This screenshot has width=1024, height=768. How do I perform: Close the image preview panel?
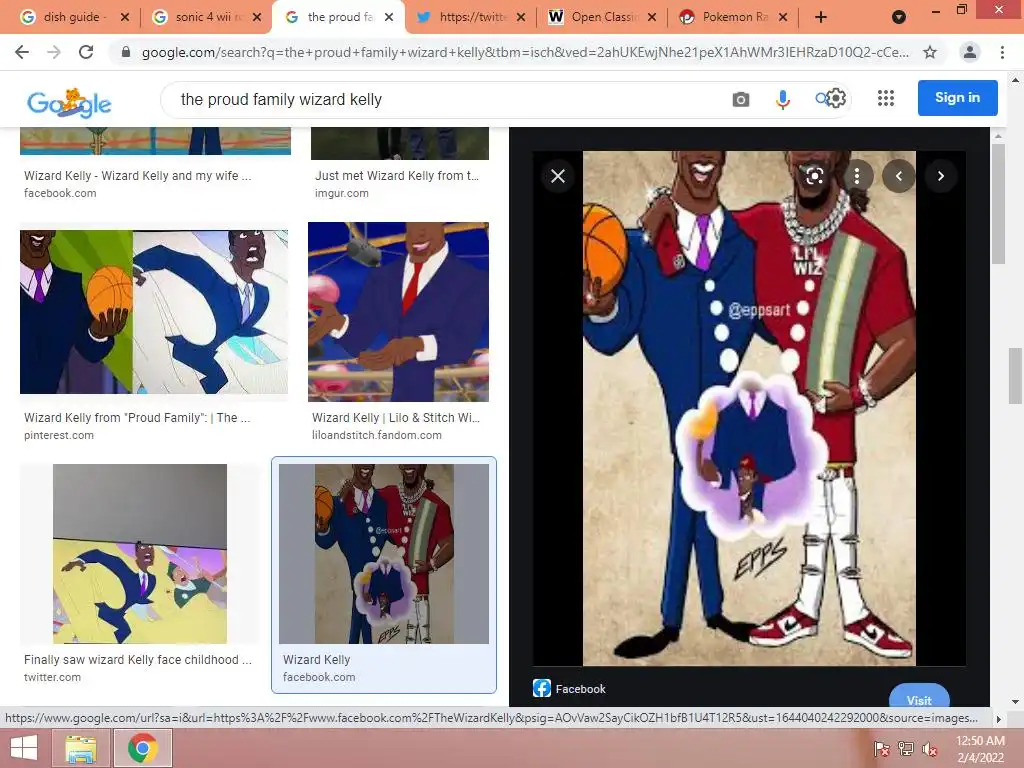[558, 176]
